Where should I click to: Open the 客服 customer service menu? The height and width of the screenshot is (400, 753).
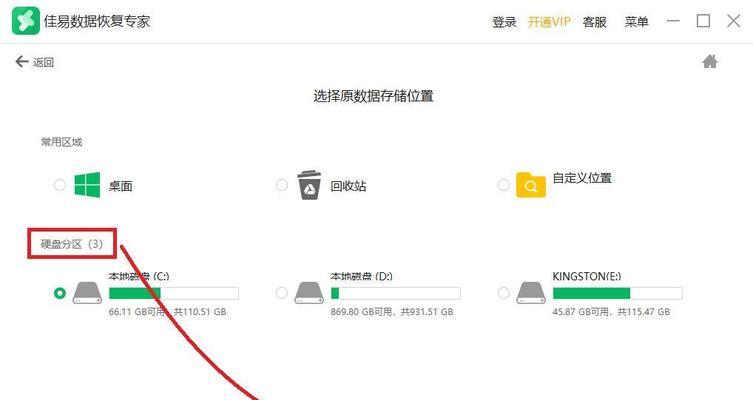point(595,22)
